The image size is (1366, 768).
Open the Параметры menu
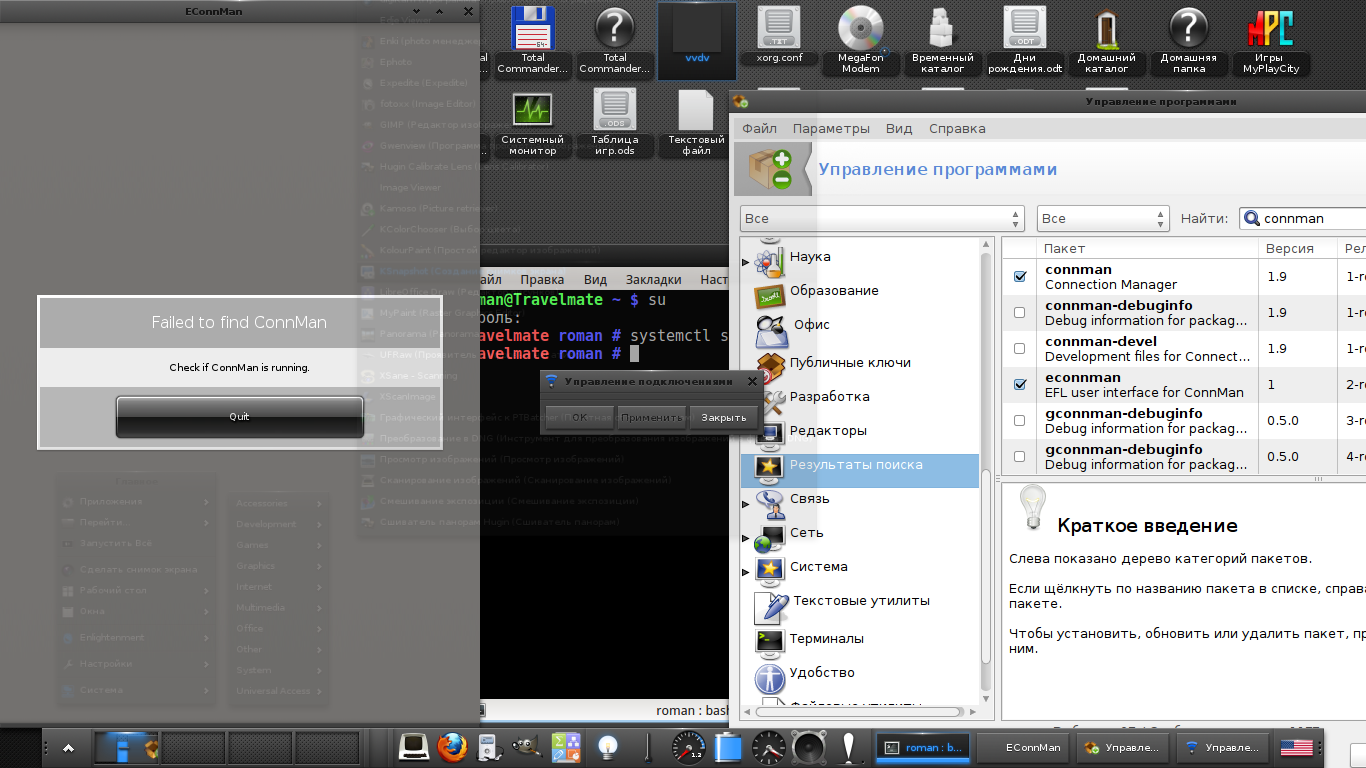coord(831,129)
